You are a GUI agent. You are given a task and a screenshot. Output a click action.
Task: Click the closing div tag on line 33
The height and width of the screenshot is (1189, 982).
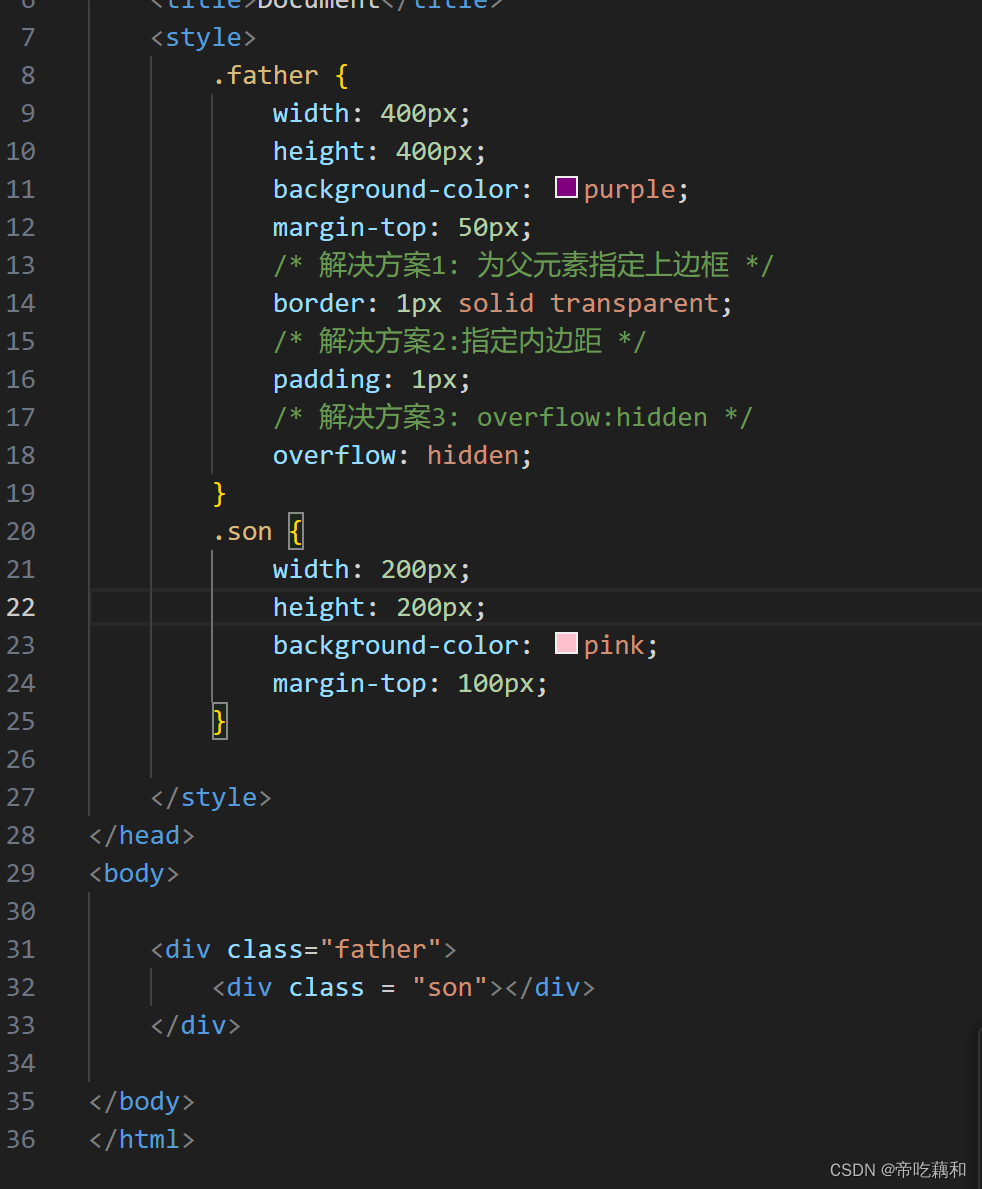[196, 1025]
